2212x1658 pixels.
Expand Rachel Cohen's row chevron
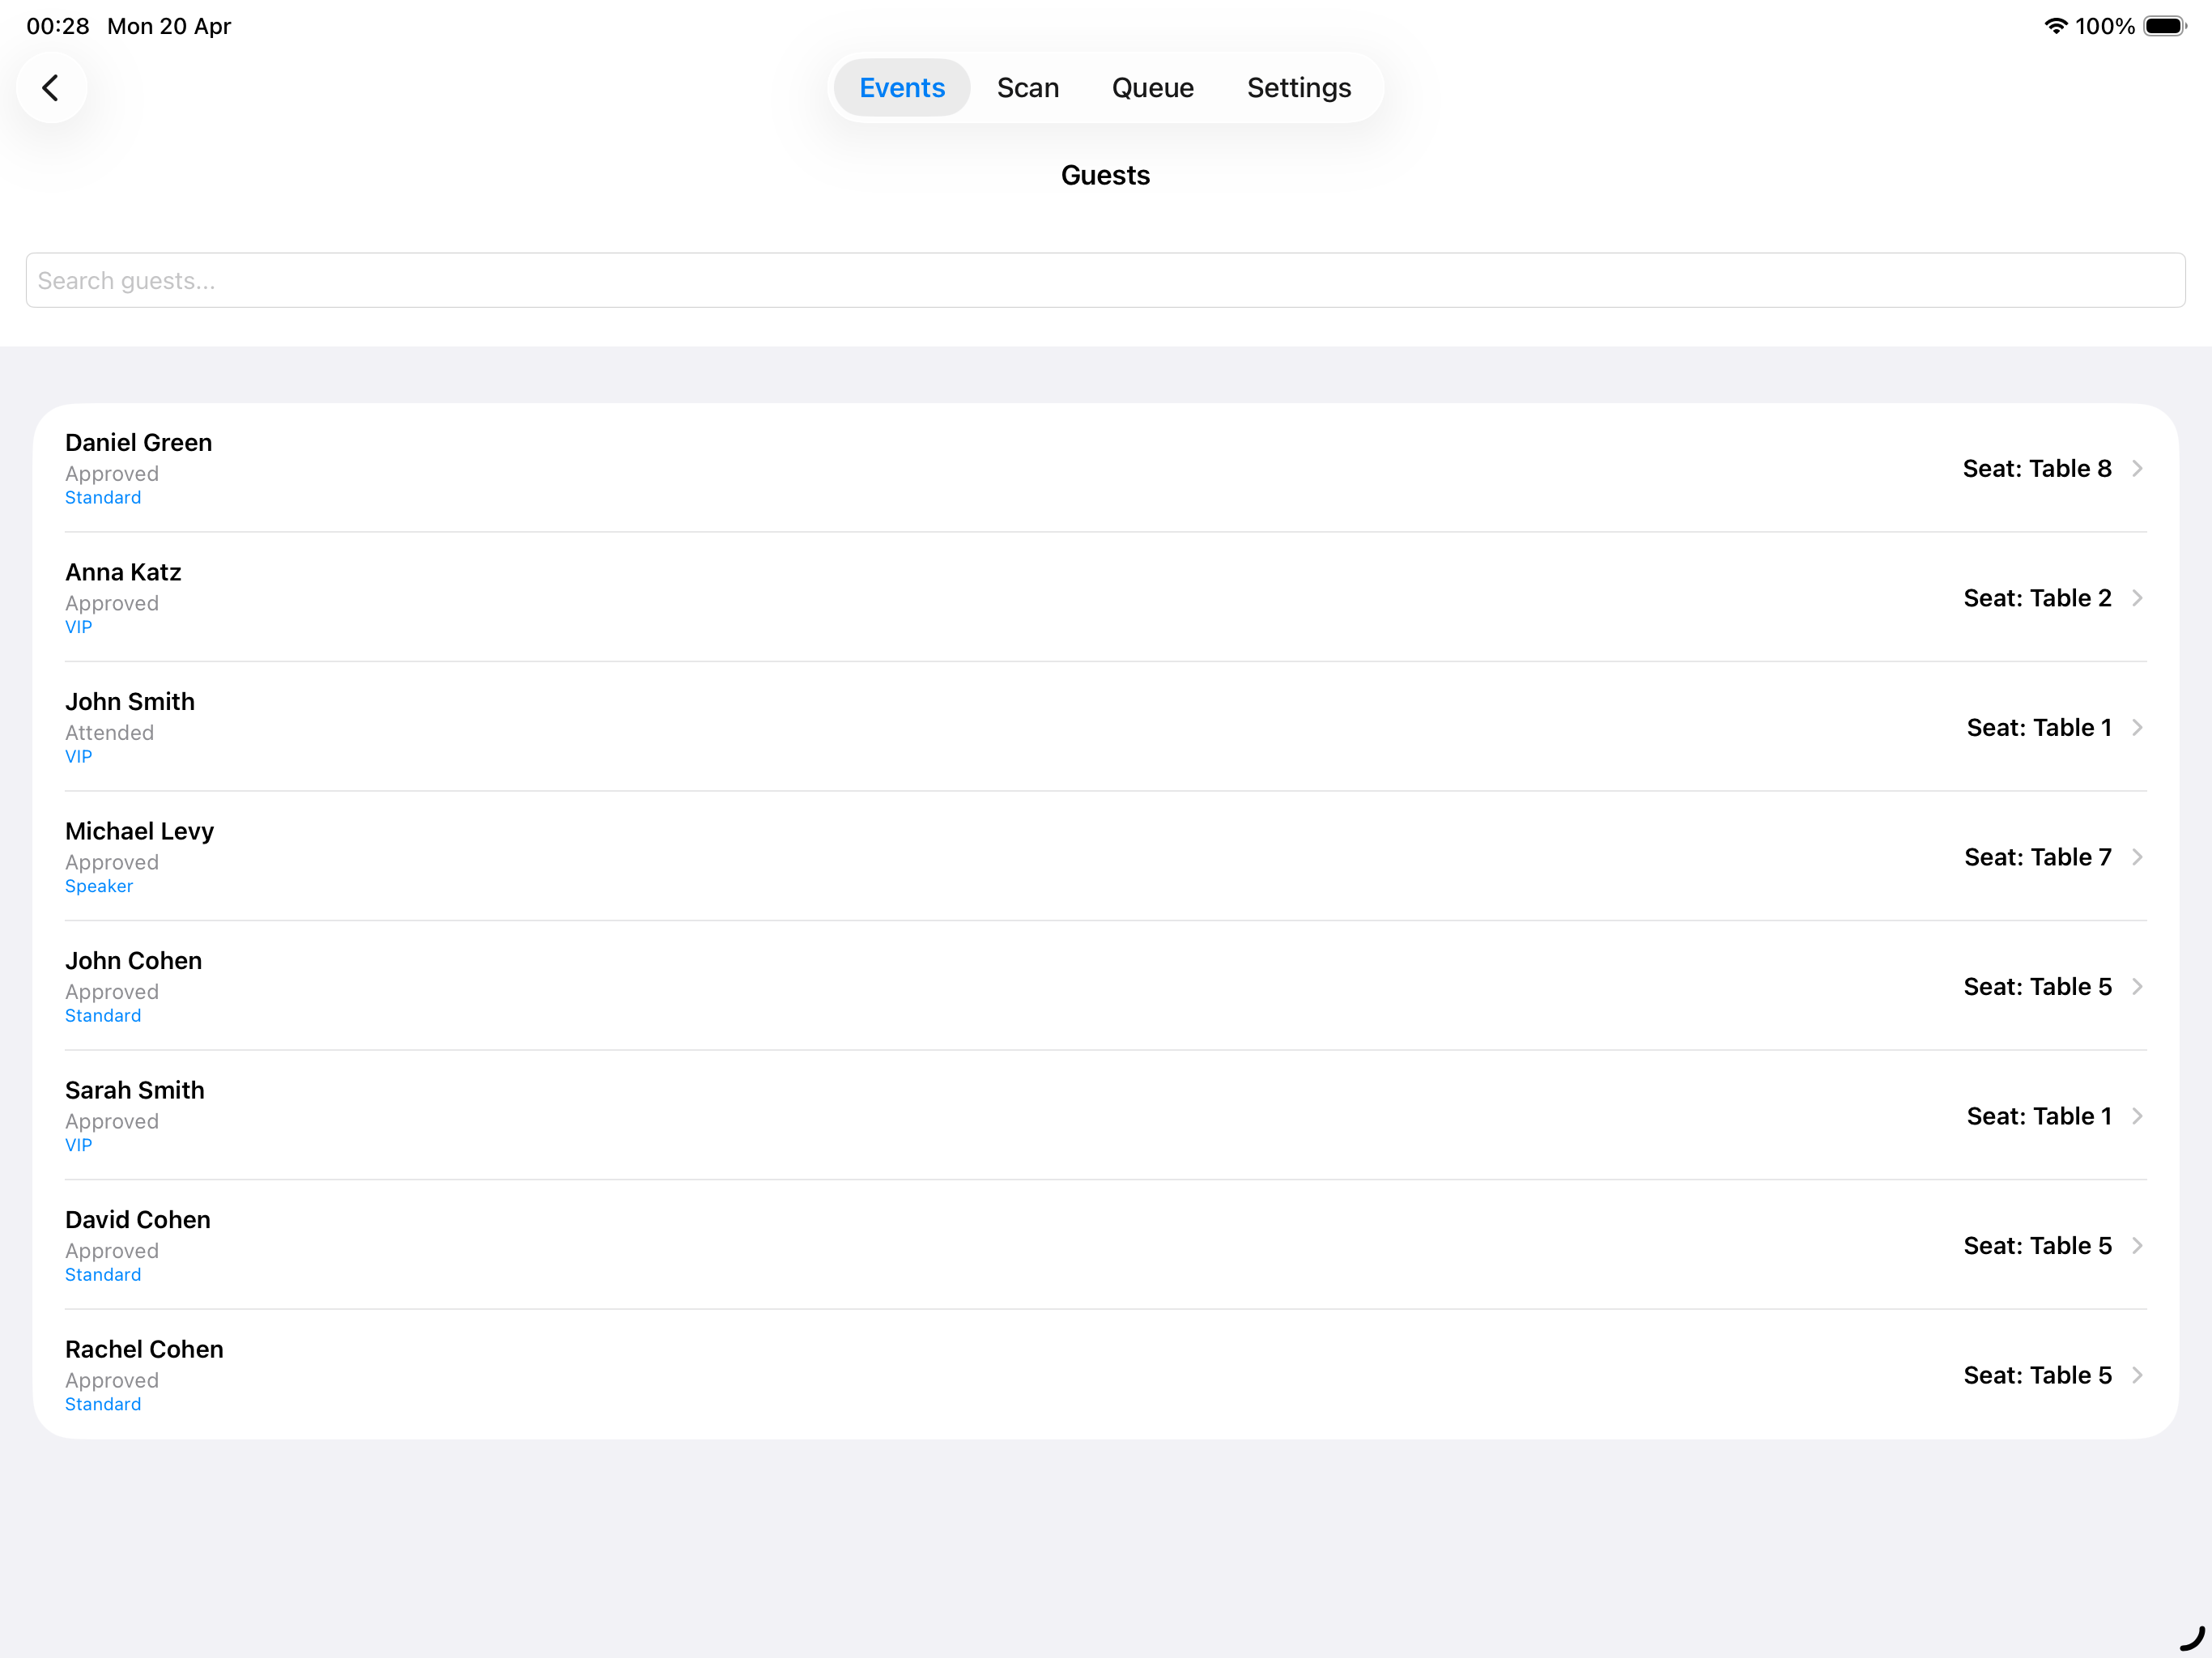tap(2136, 1375)
